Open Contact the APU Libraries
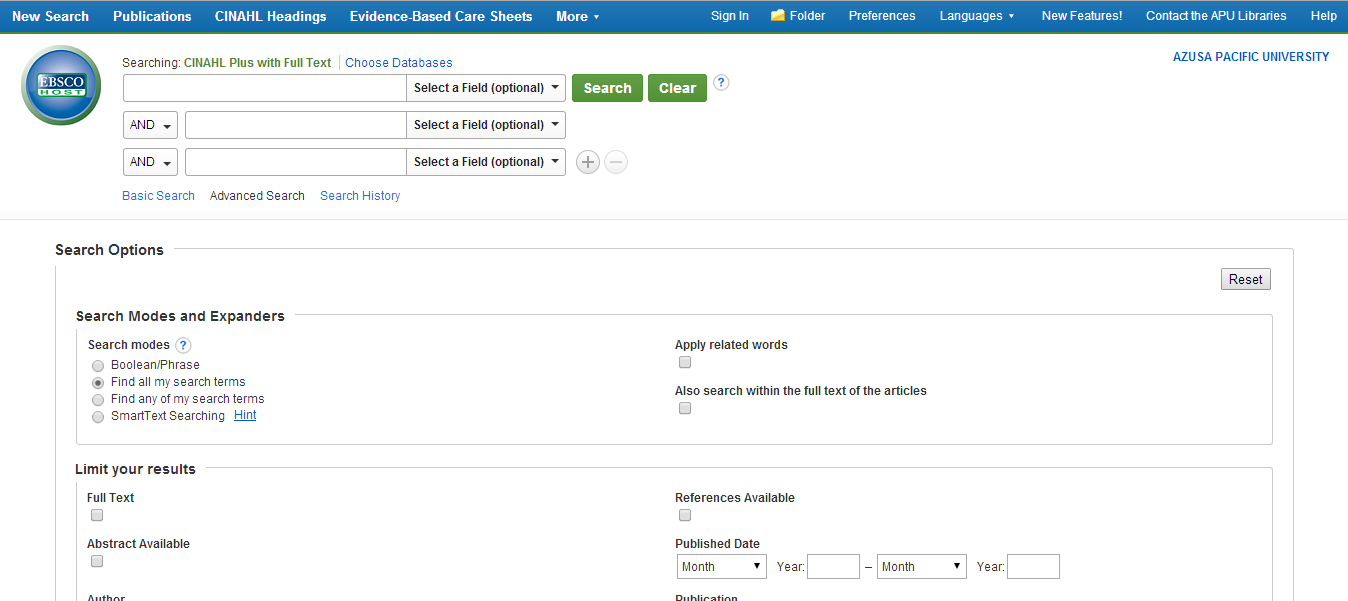The image size is (1348, 601). (1216, 16)
